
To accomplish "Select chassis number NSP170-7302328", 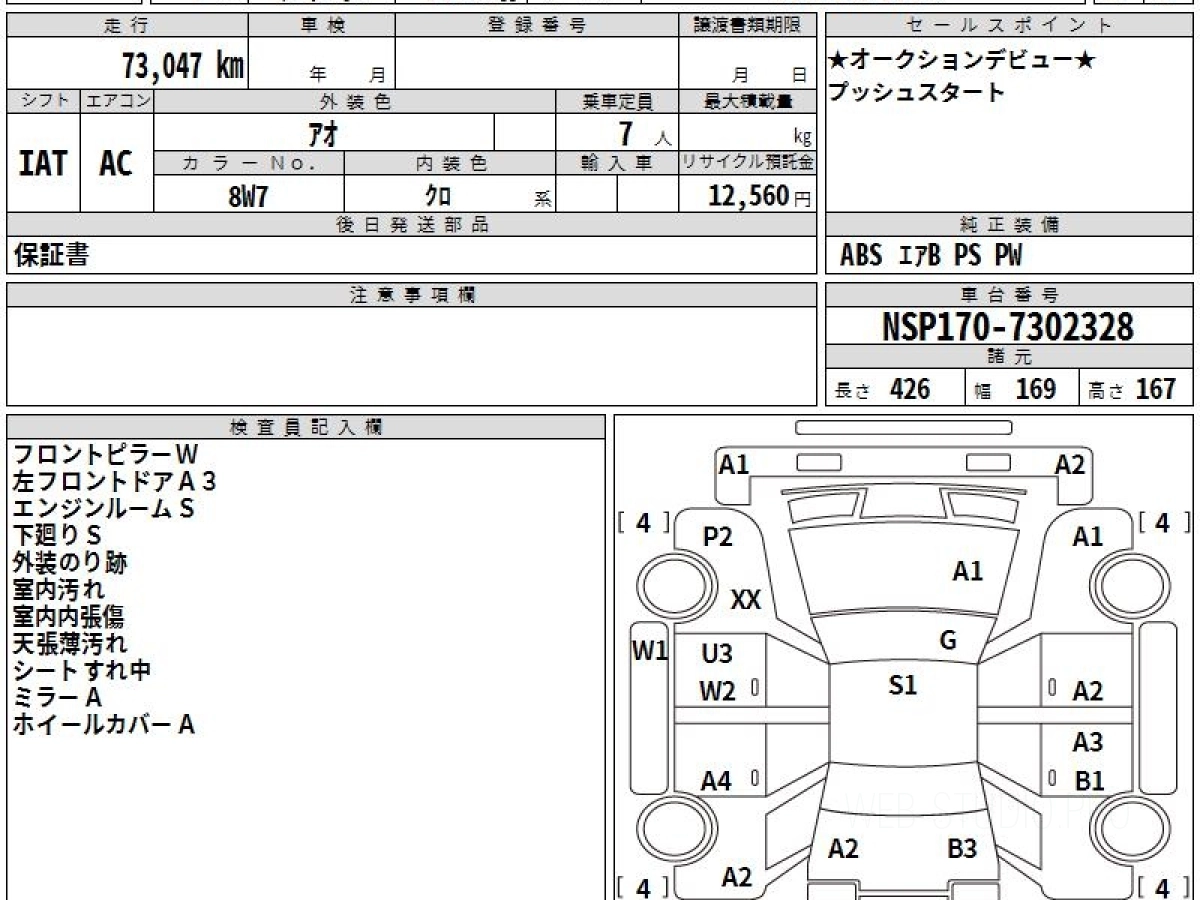I will 1008,326.
